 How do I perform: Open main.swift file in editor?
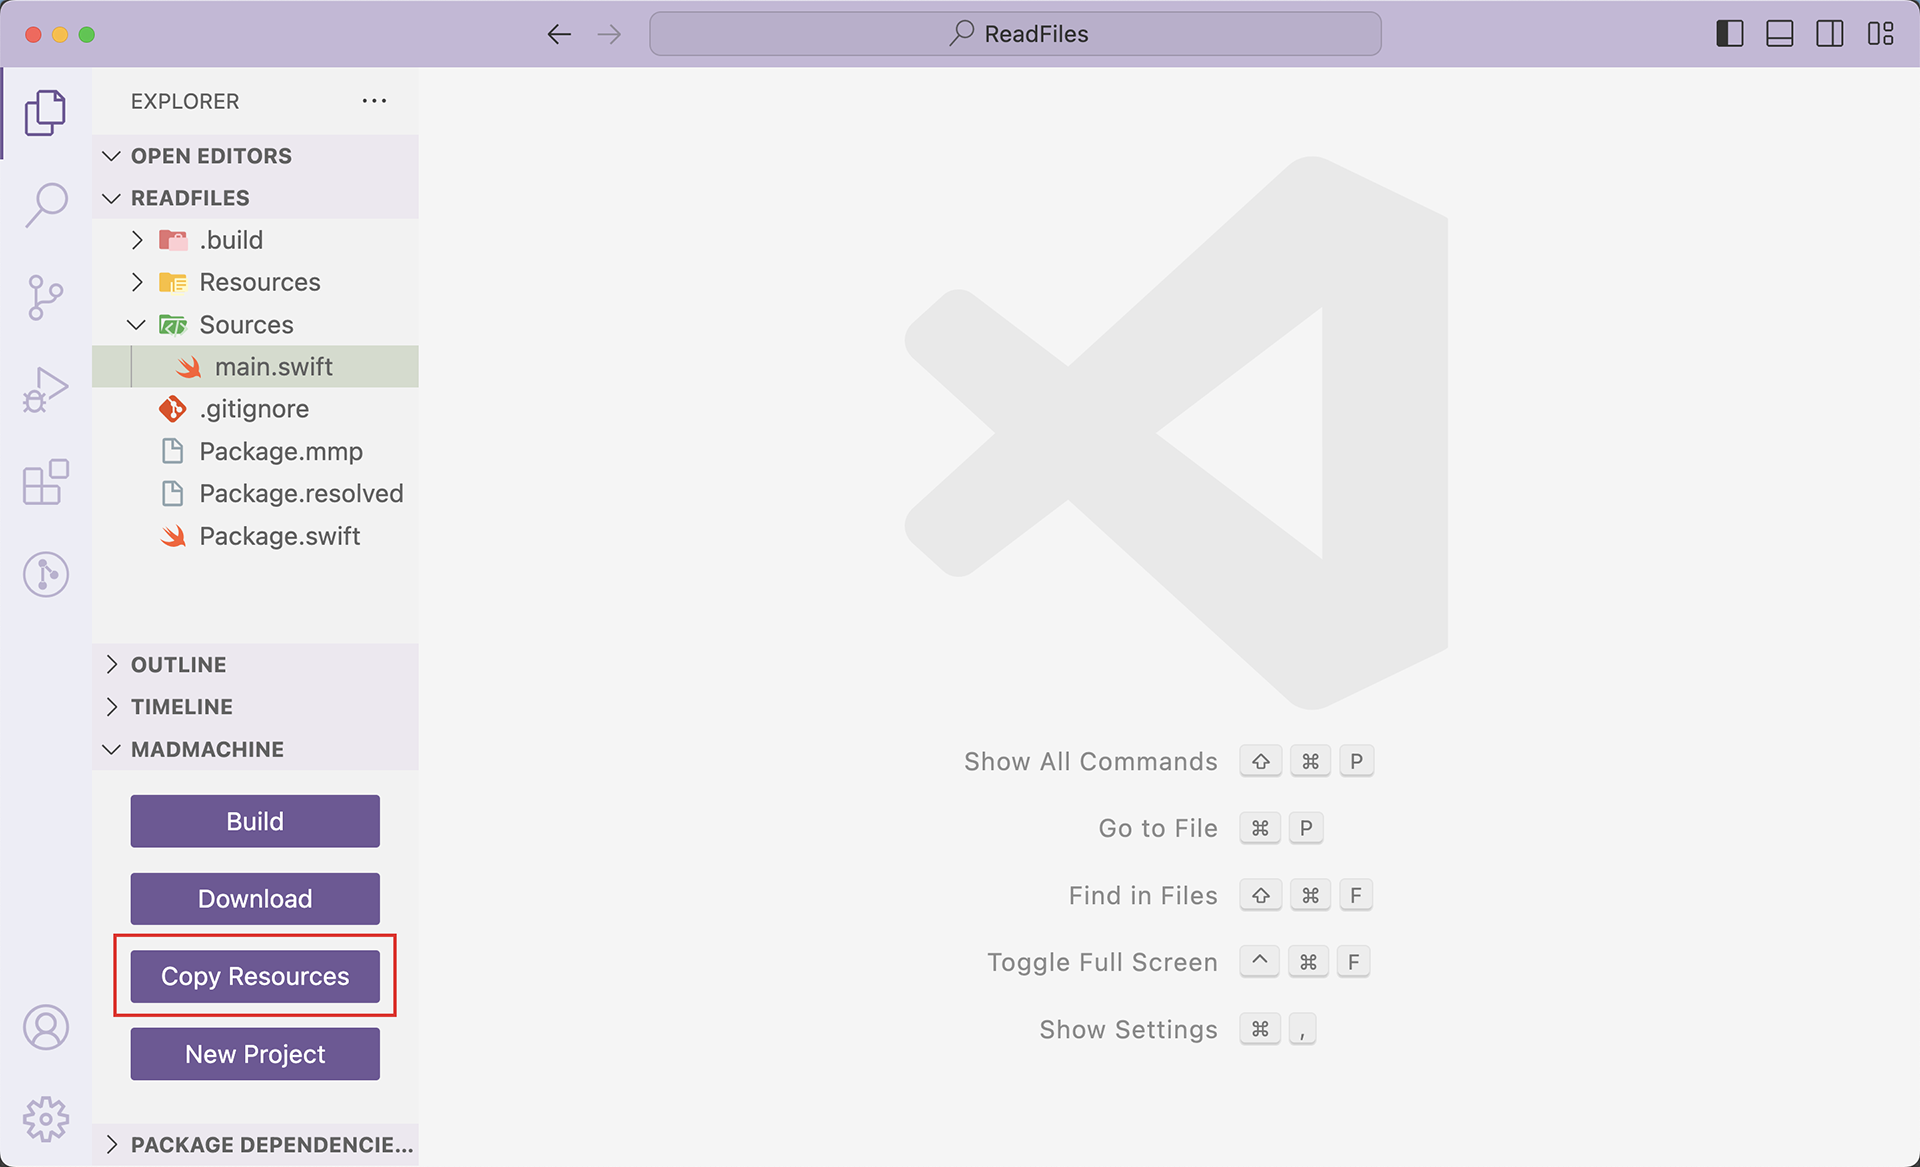click(272, 366)
